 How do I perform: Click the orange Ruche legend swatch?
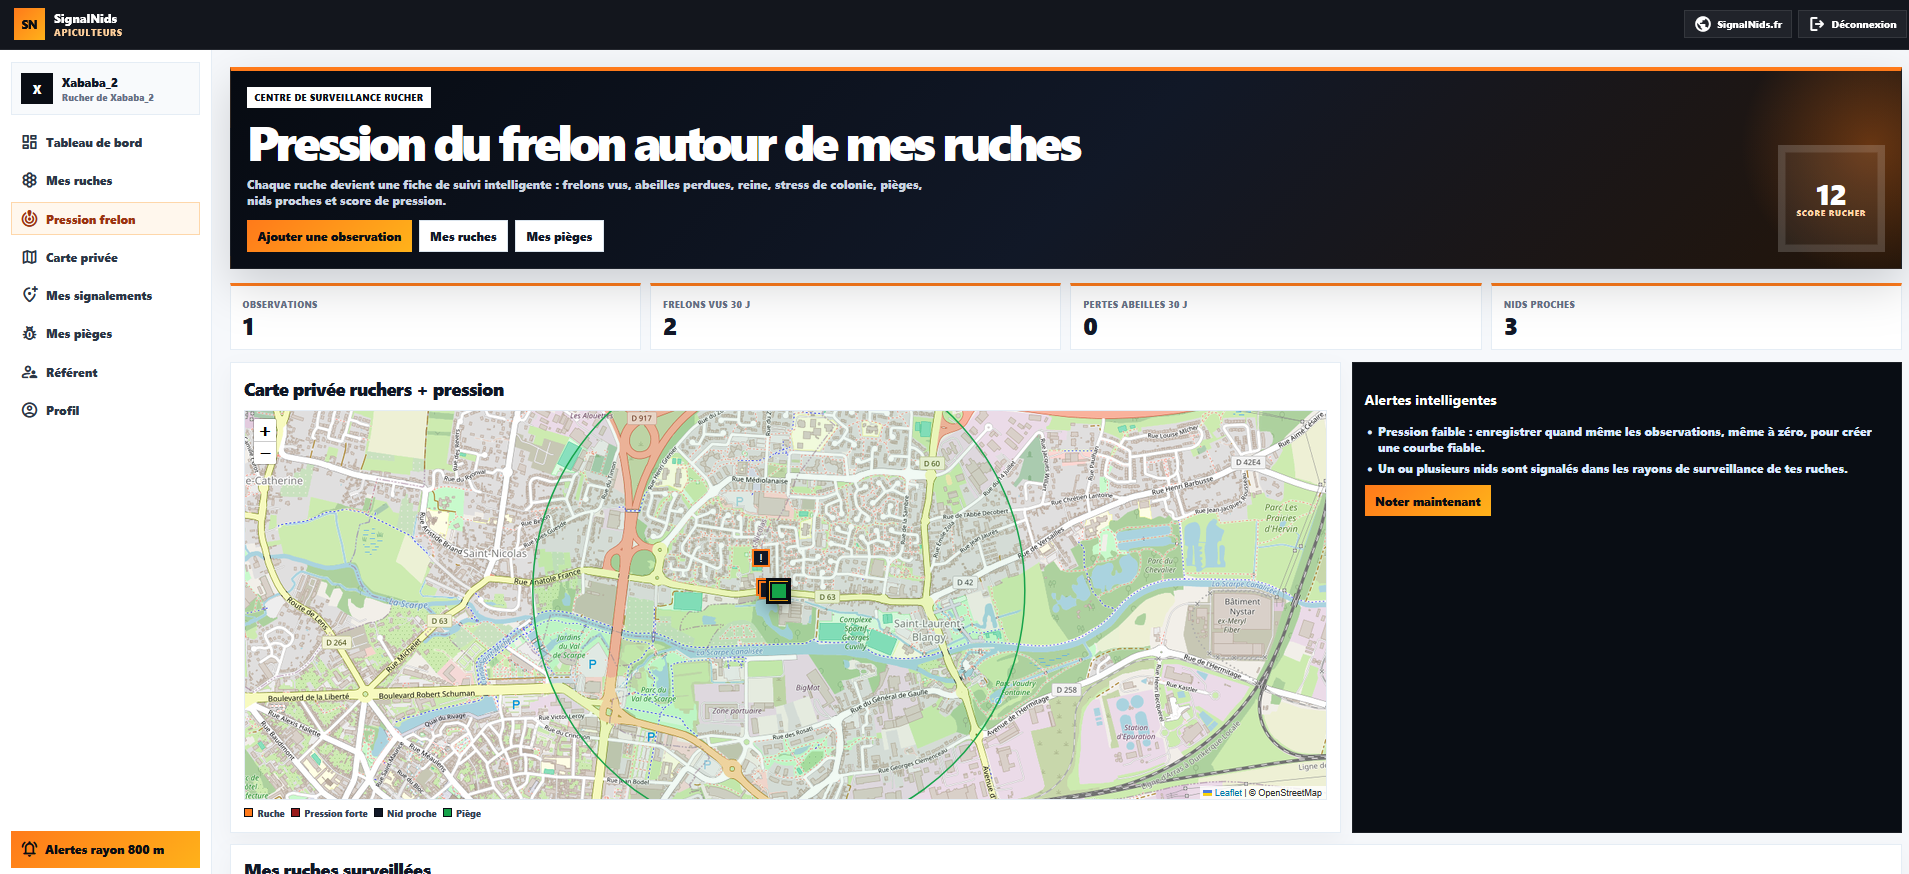pyautogui.click(x=249, y=813)
